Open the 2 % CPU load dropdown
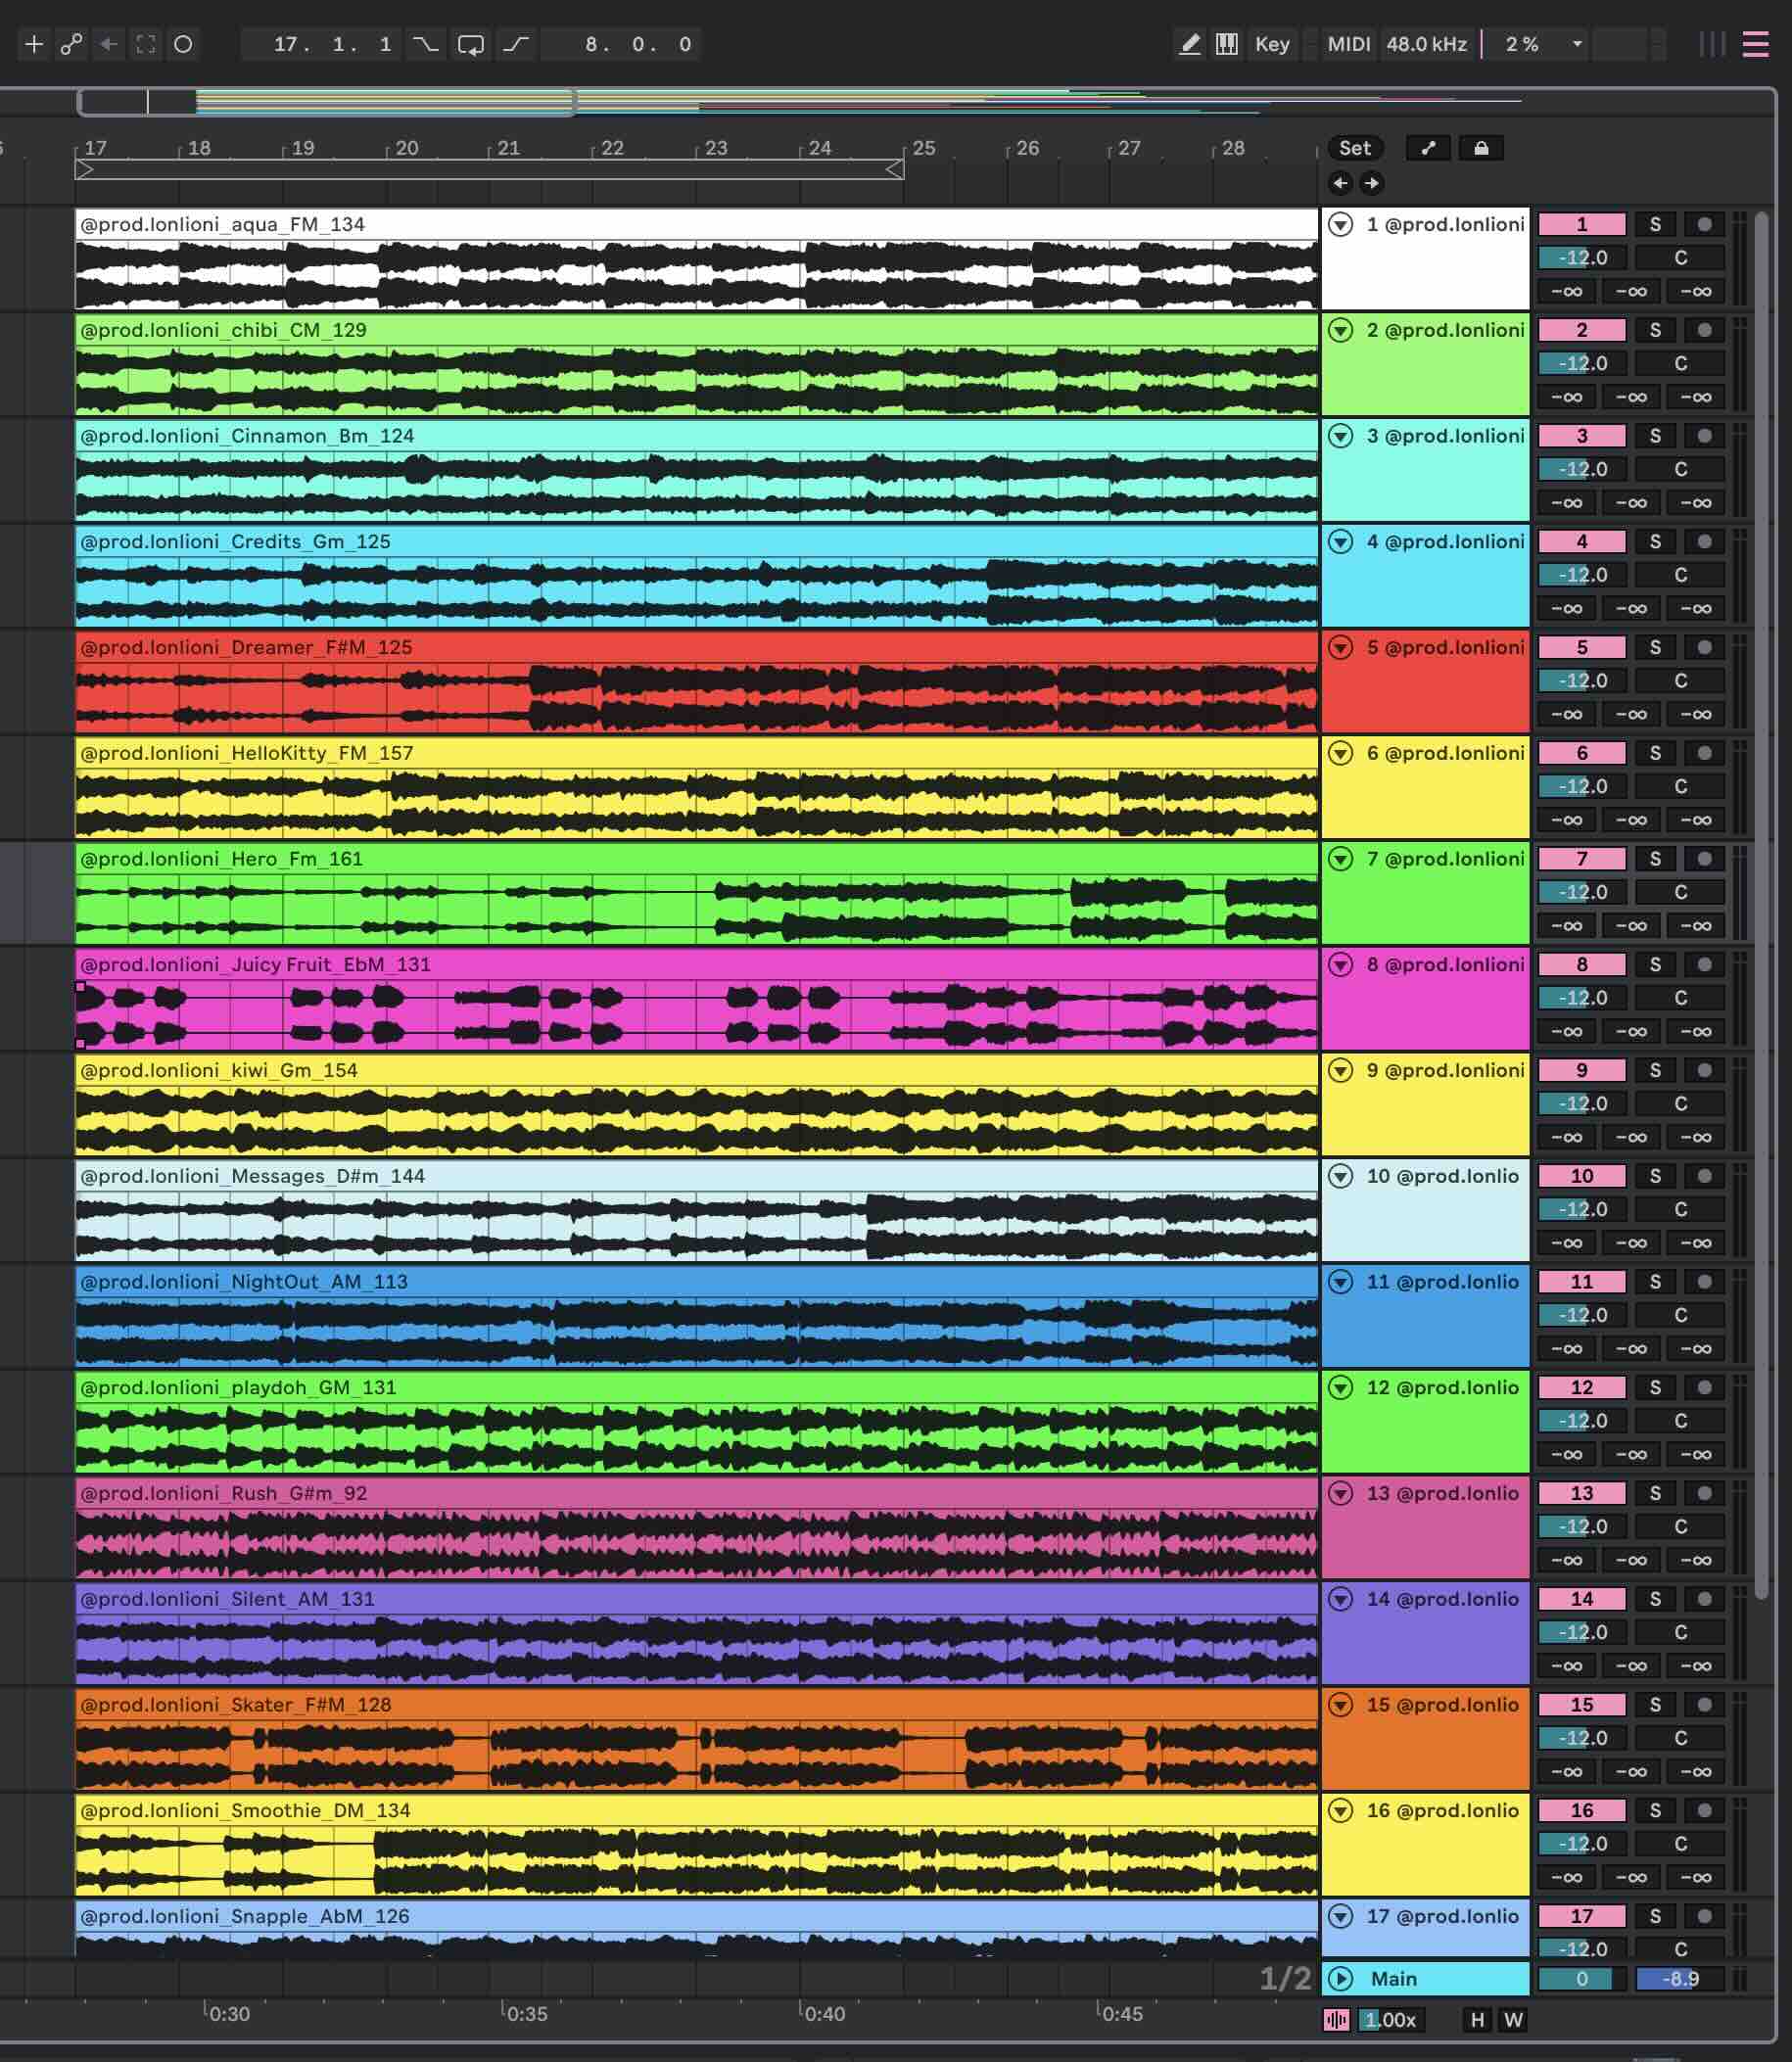The image size is (1792, 2062). click(1577, 44)
